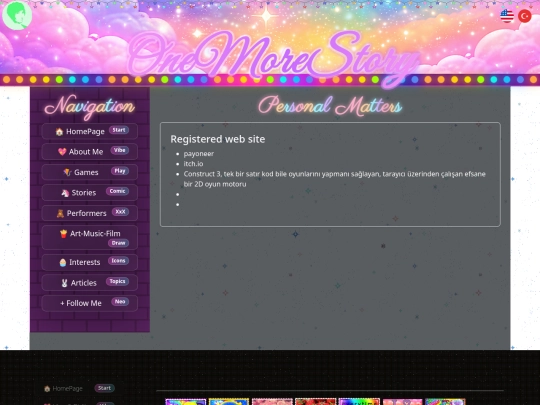The height and width of the screenshot is (405, 540).
Task: Open the Performers navigation item
Action: (90, 213)
